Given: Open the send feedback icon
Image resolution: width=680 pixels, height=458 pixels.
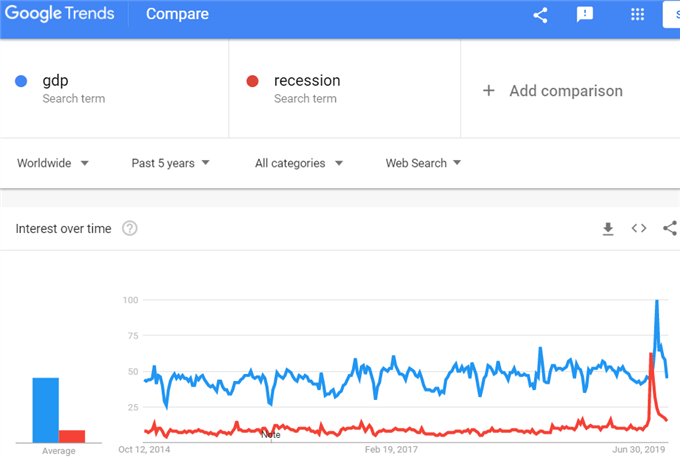Looking at the screenshot, I should tap(585, 14).
